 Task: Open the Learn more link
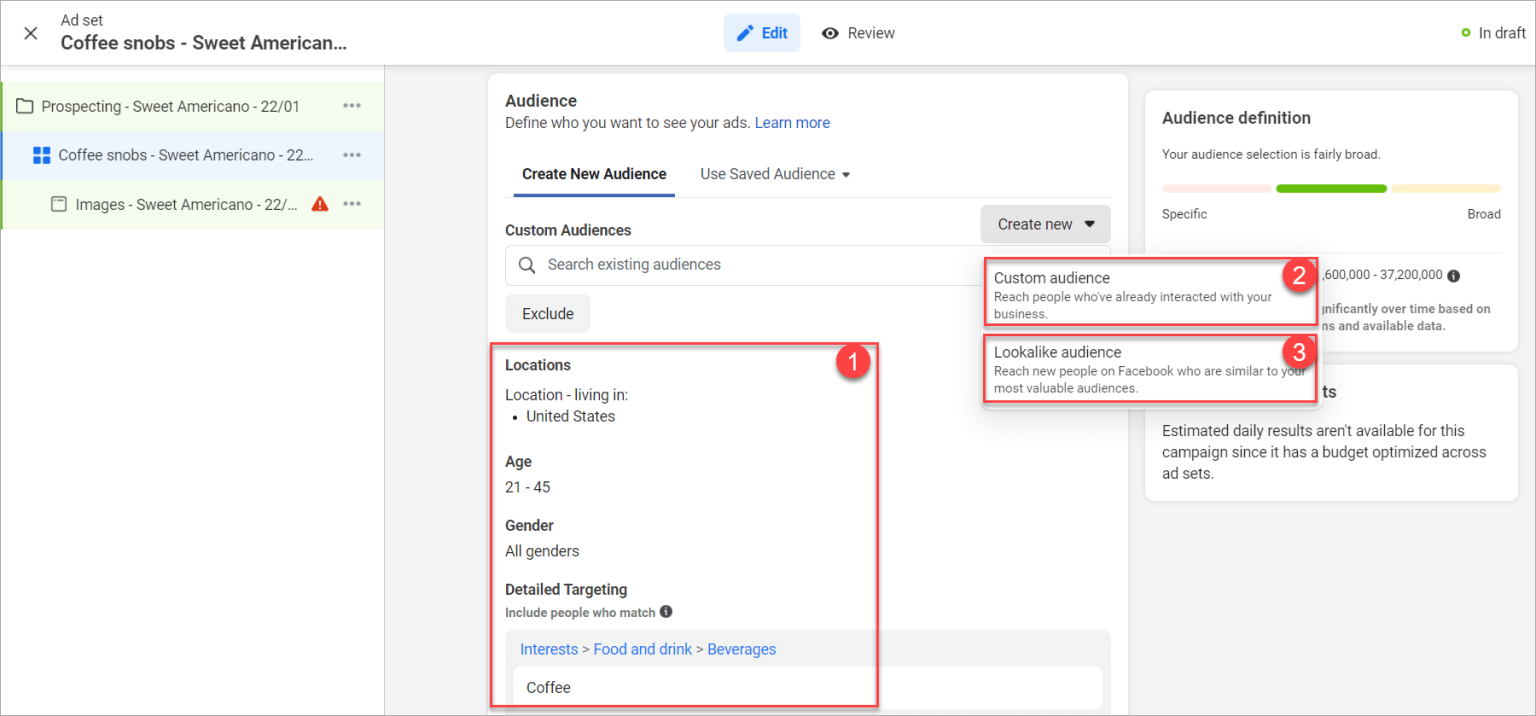click(x=792, y=122)
